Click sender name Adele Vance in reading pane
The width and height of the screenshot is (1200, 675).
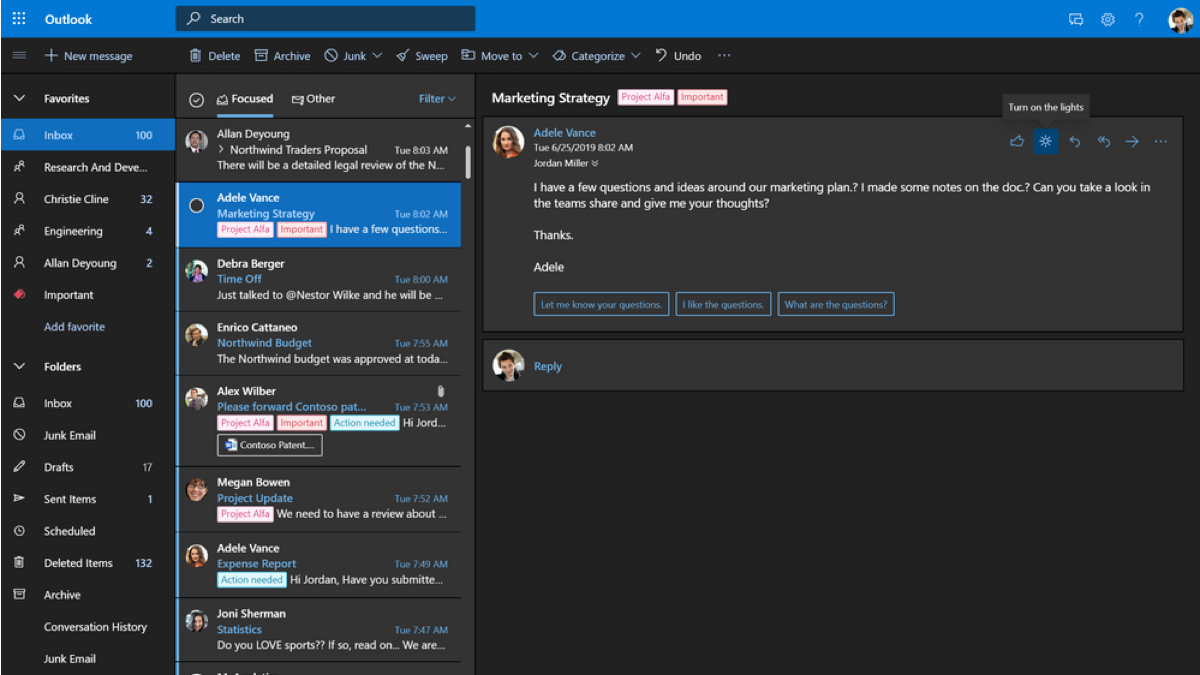click(x=565, y=133)
